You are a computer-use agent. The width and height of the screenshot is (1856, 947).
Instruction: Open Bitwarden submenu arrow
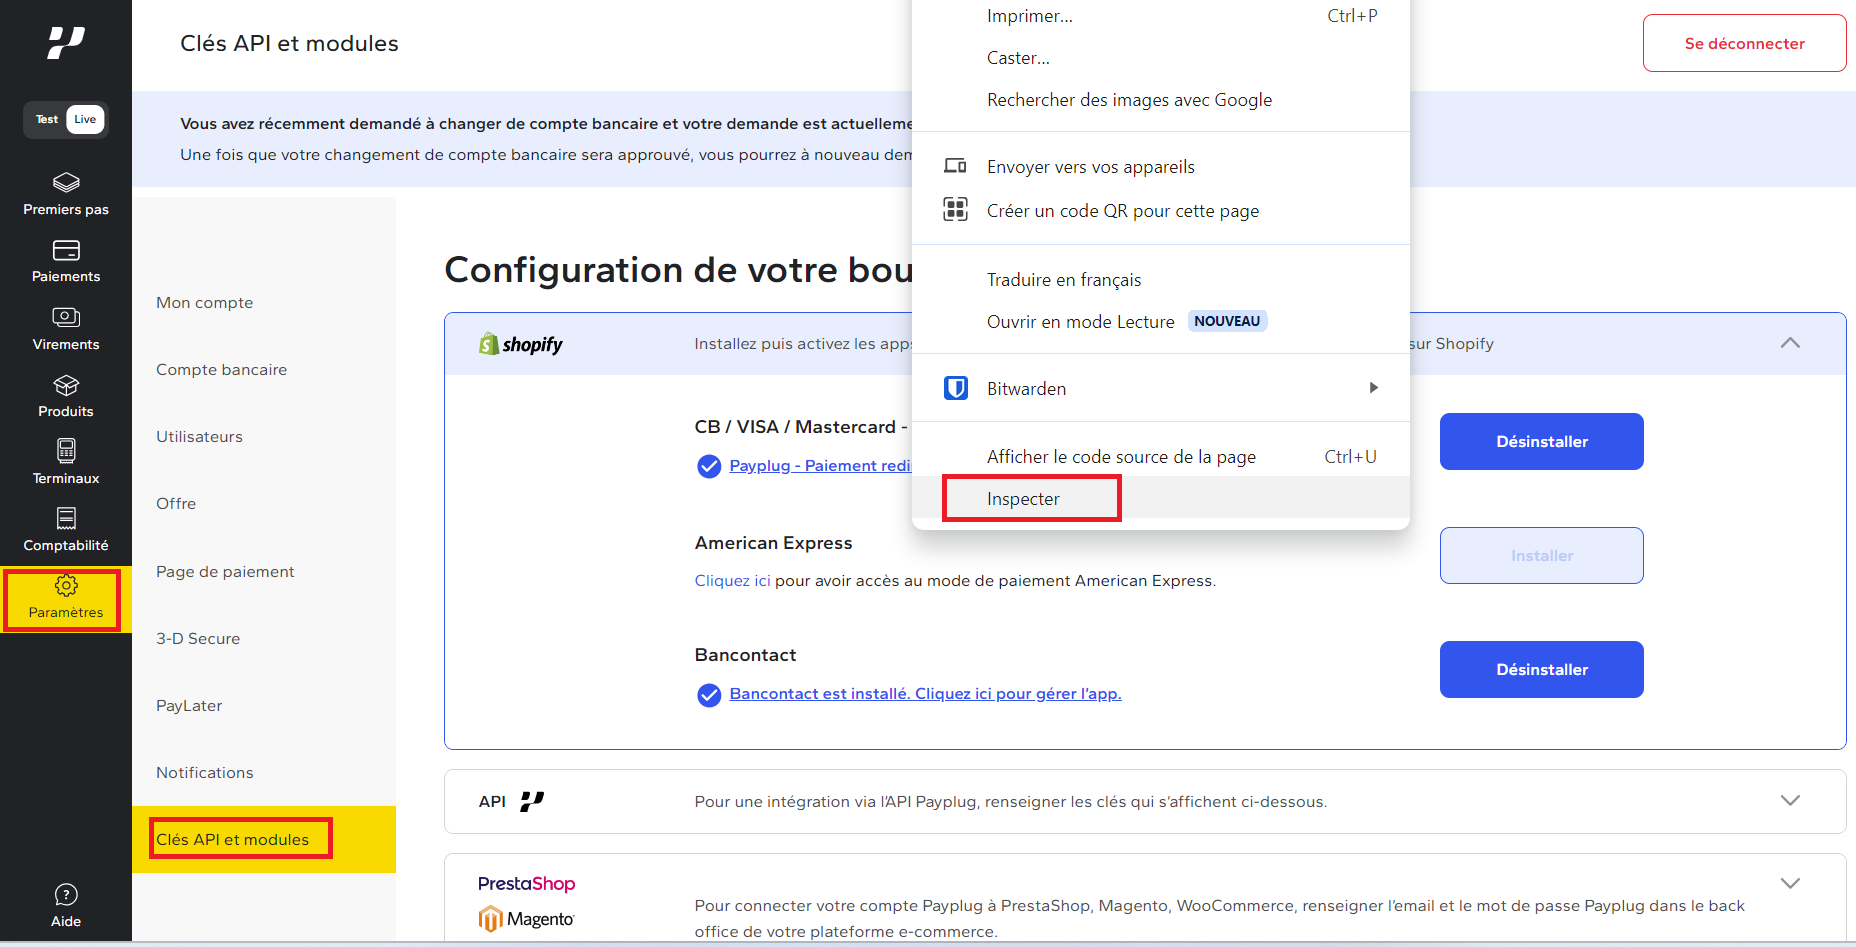[1374, 388]
